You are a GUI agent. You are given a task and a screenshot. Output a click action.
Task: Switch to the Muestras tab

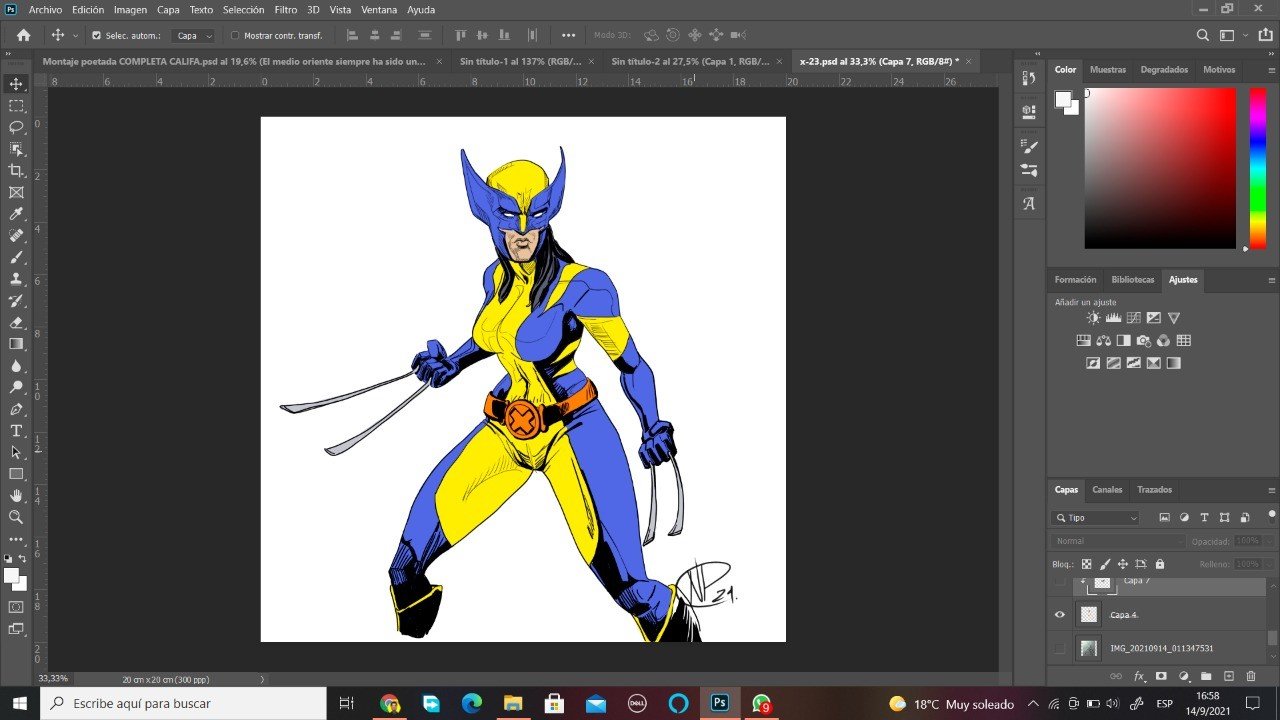1107,70
